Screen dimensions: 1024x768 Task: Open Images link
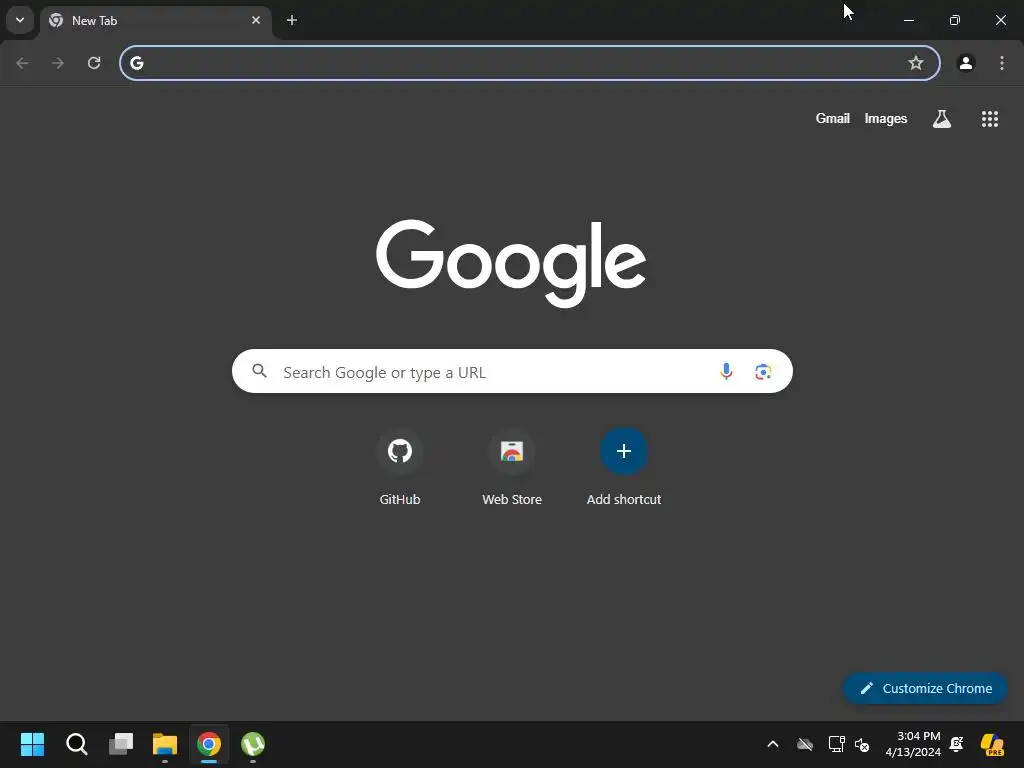886,118
